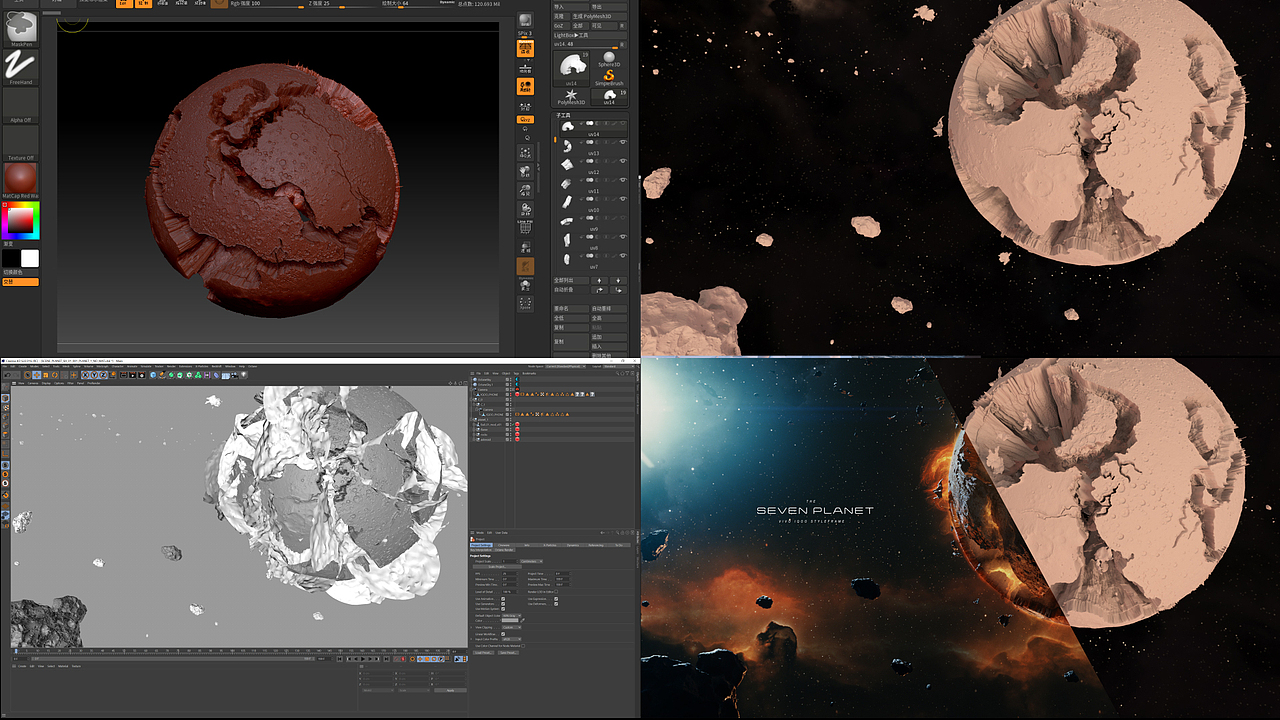Open the Texture Off selector
Screen dimensions: 1280x720
coord(20,142)
